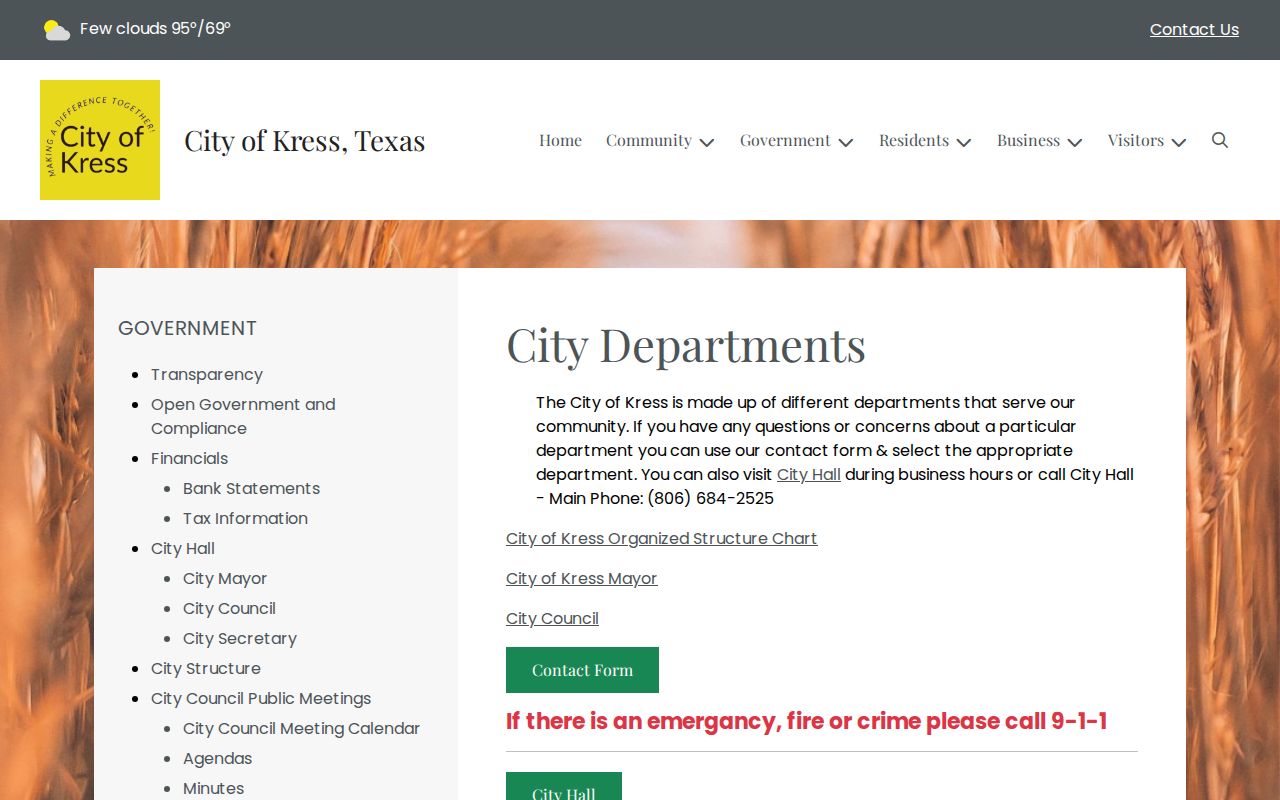1280x800 pixels.
Task: Open the City Council content link
Action: coord(552,618)
